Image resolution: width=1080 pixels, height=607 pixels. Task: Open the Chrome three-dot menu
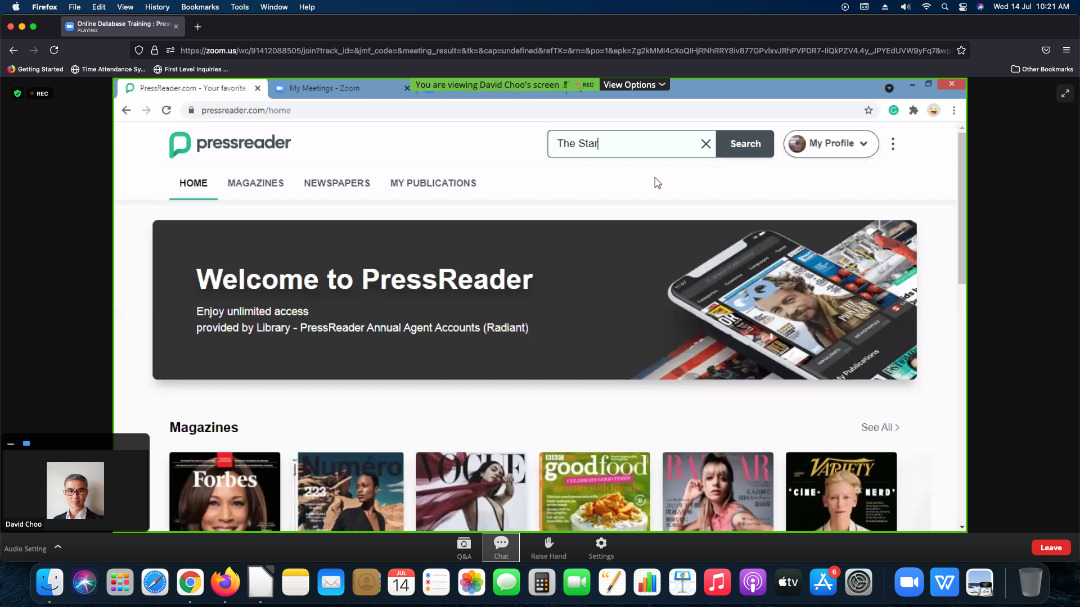[954, 110]
